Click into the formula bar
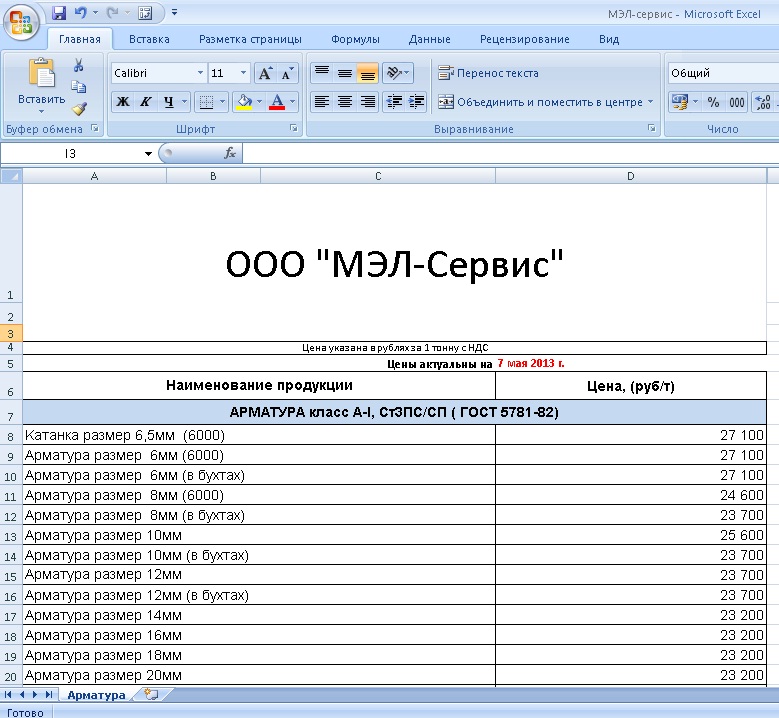The width and height of the screenshot is (779, 718). coord(510,153)
